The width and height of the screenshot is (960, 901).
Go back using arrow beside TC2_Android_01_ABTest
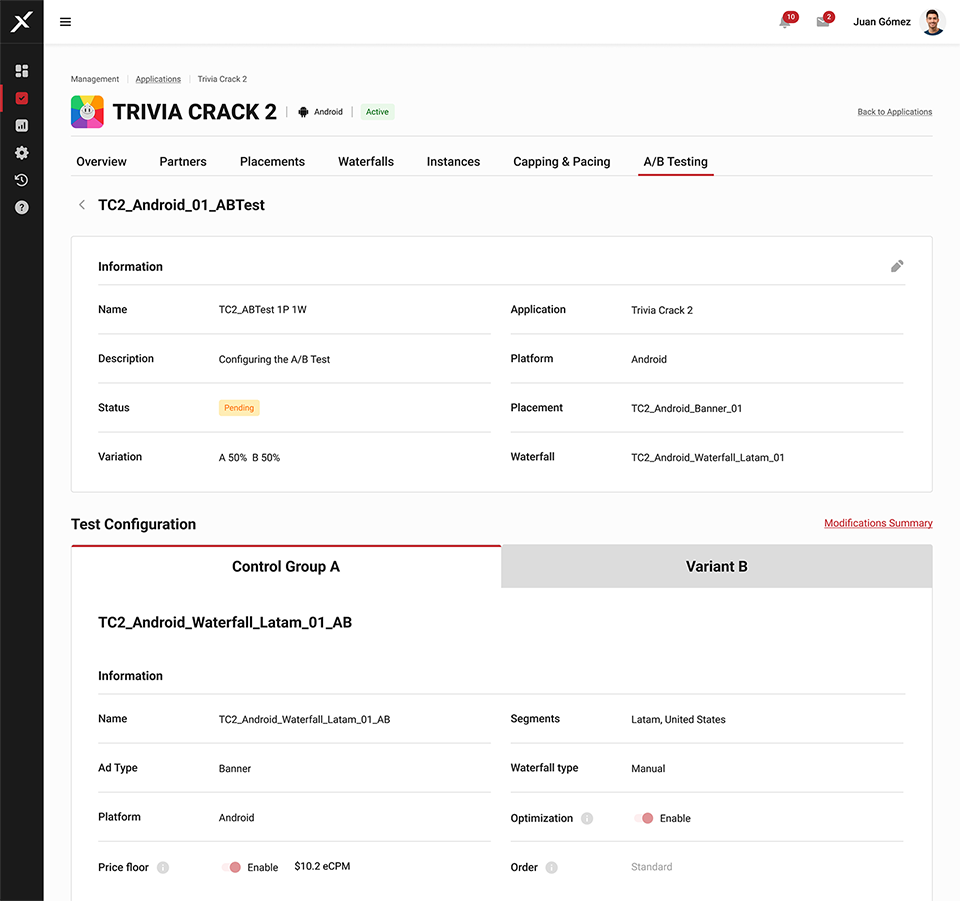tap(81, 204)
